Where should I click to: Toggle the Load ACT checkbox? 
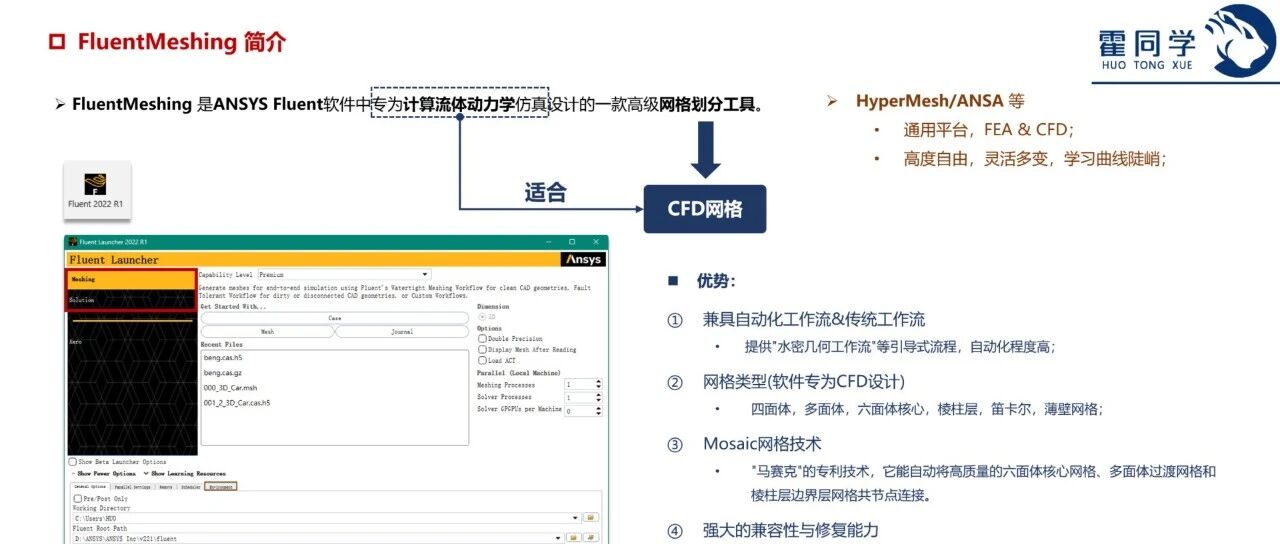pyautogui.click(x=482, y=361)
